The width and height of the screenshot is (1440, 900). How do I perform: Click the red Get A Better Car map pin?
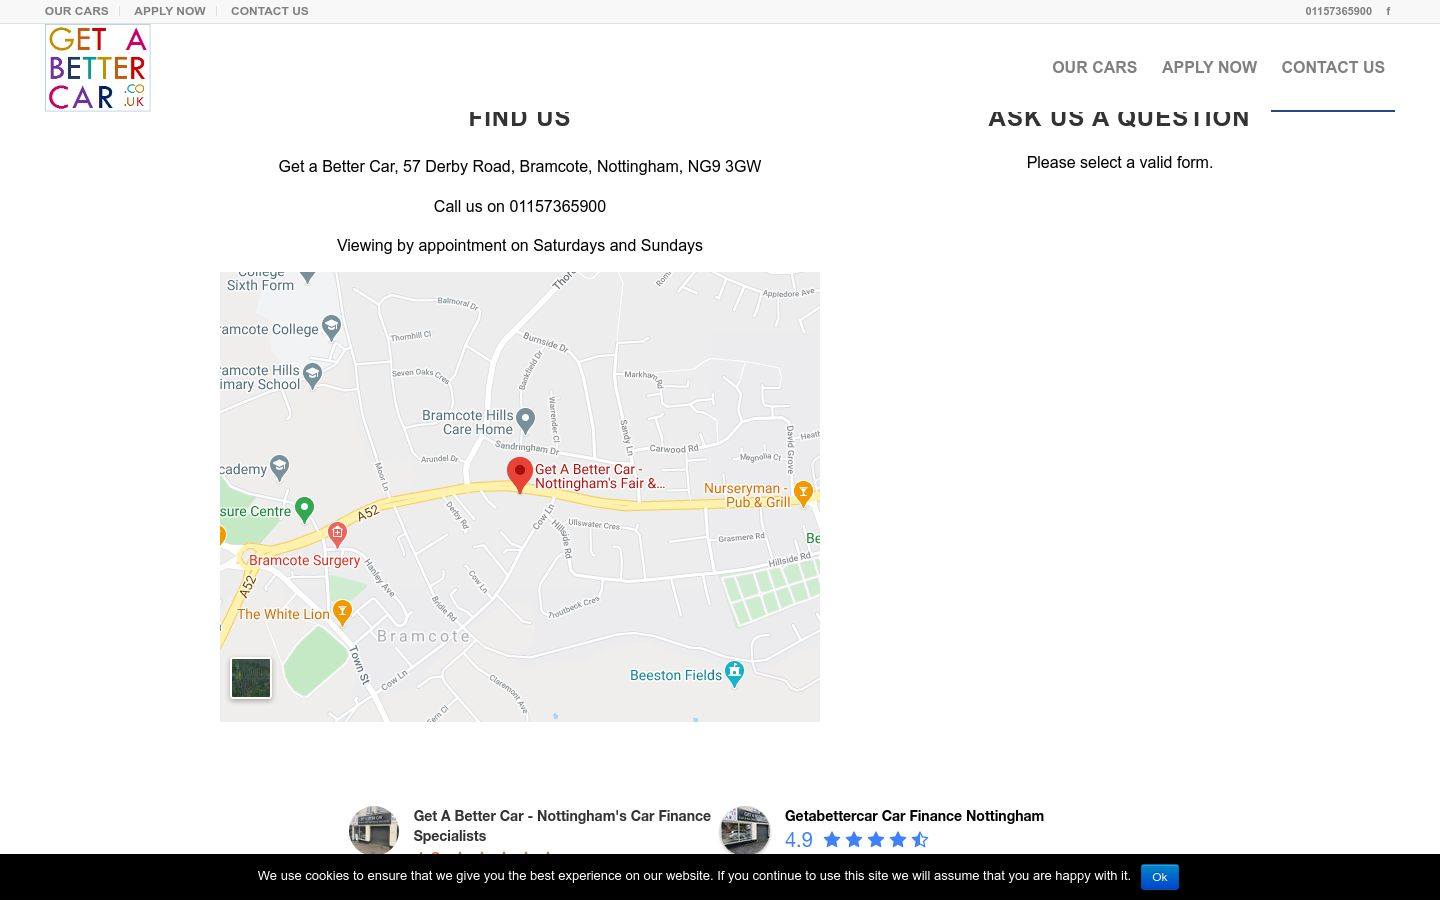click(x=519, y=475)
